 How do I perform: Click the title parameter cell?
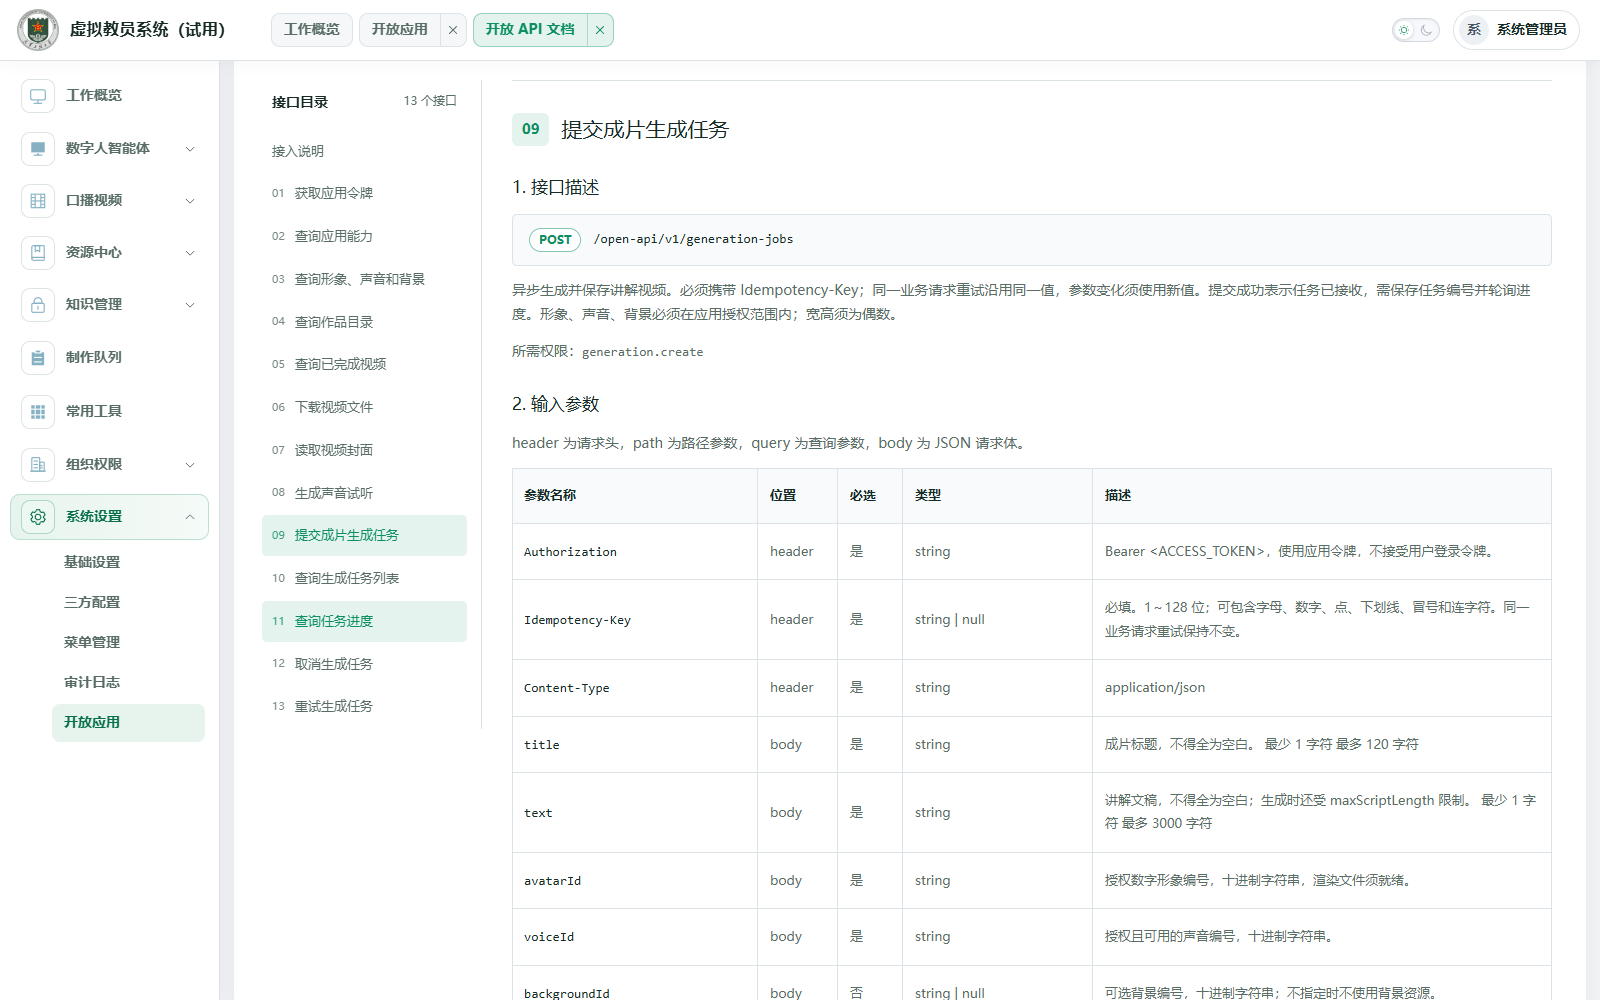click(634, 745)
